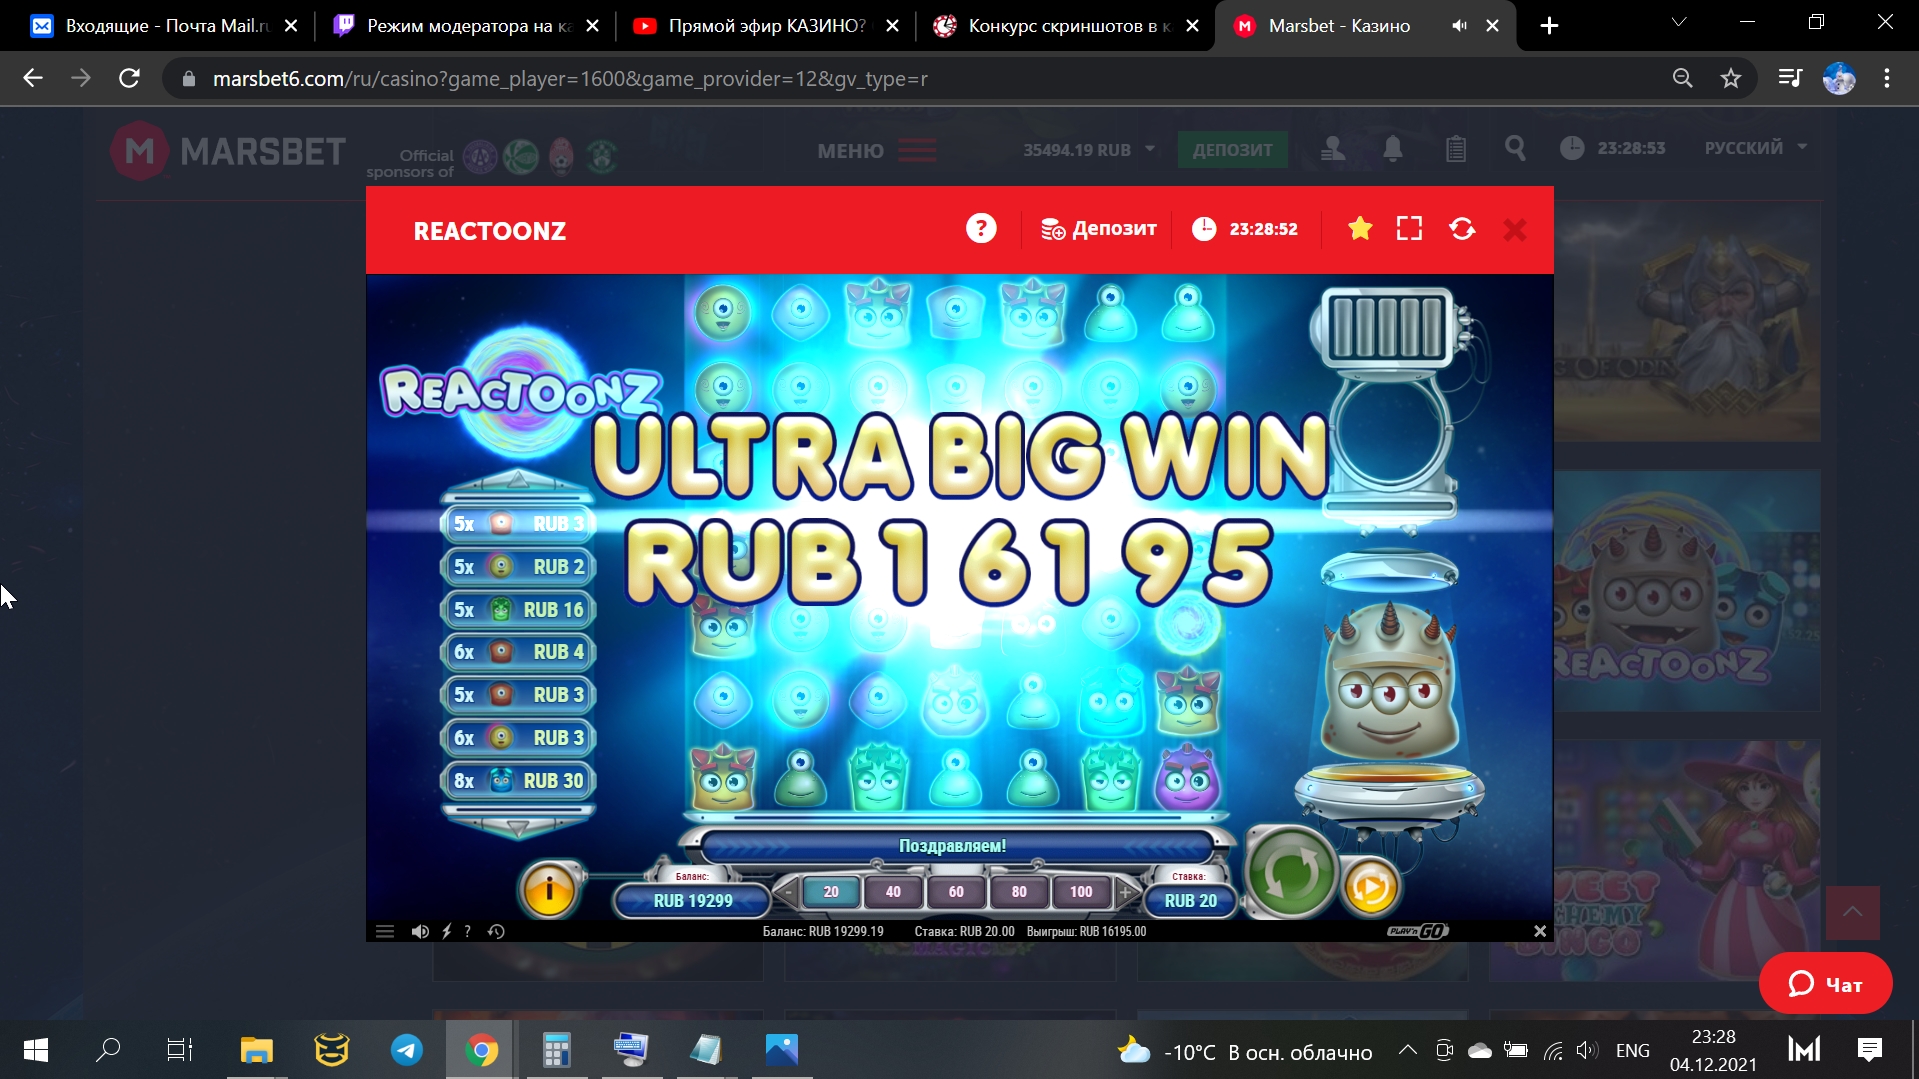Open the МЕНЮ site menu
This screenshot has height=1079, width=1919.
click(876, 151)
